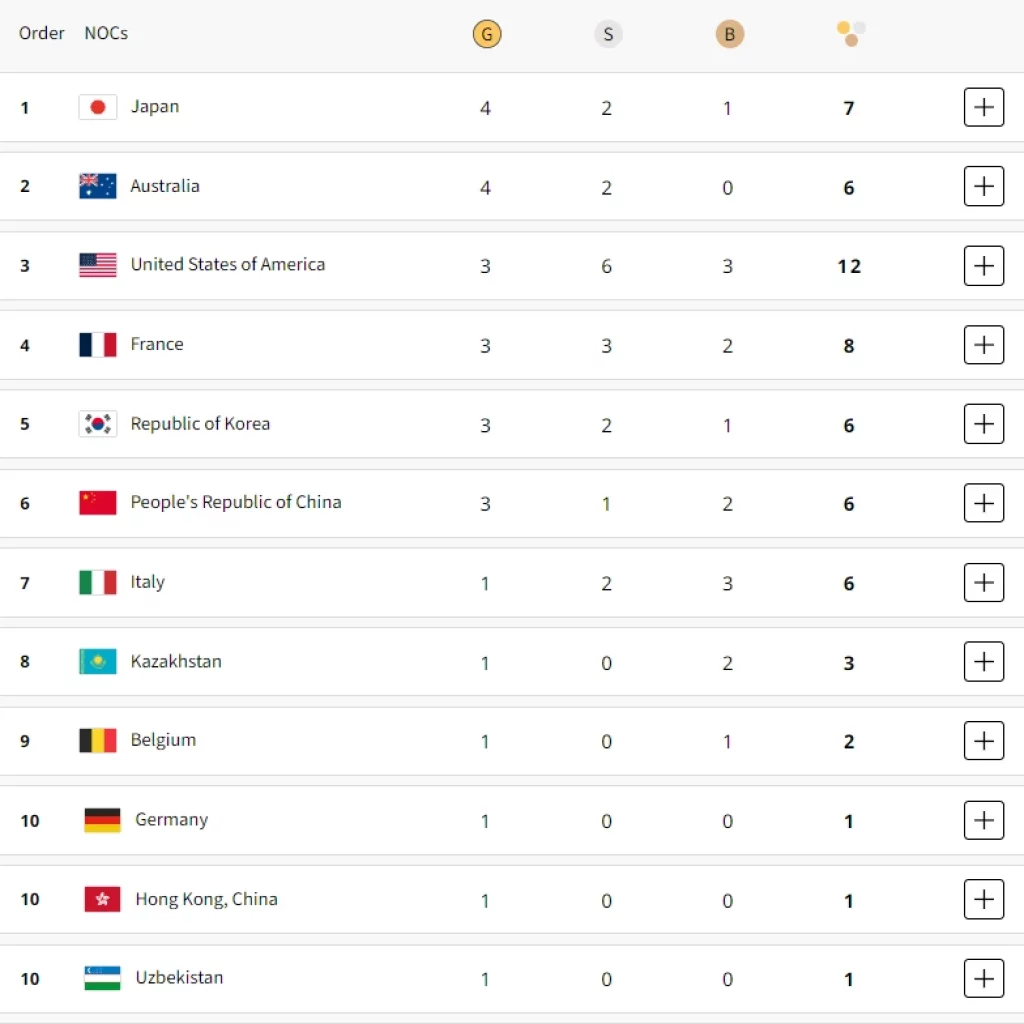
Task: Click the United States total medal count
Action: (x=849, y=266)
